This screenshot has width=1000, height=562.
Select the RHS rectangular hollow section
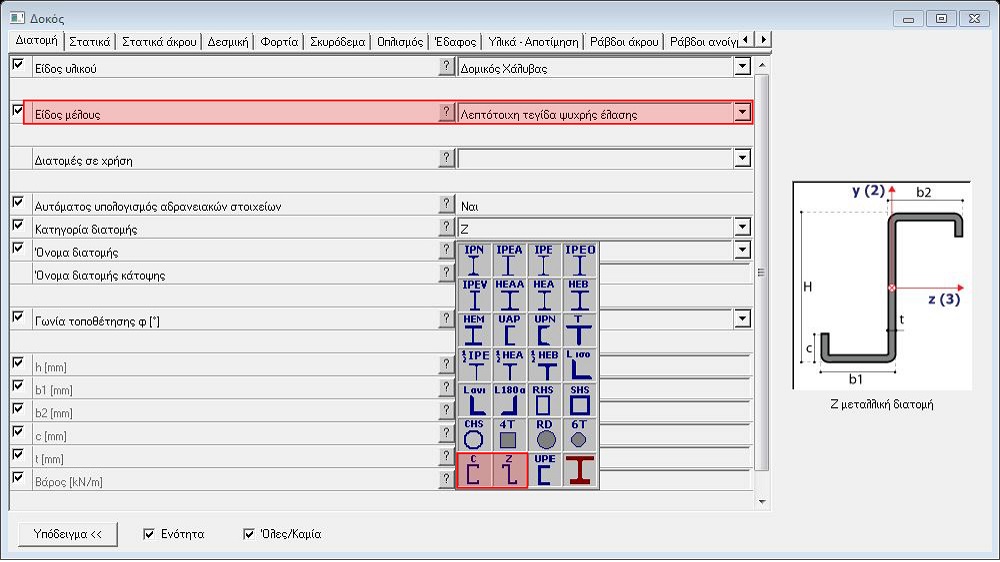coord(545,400)
